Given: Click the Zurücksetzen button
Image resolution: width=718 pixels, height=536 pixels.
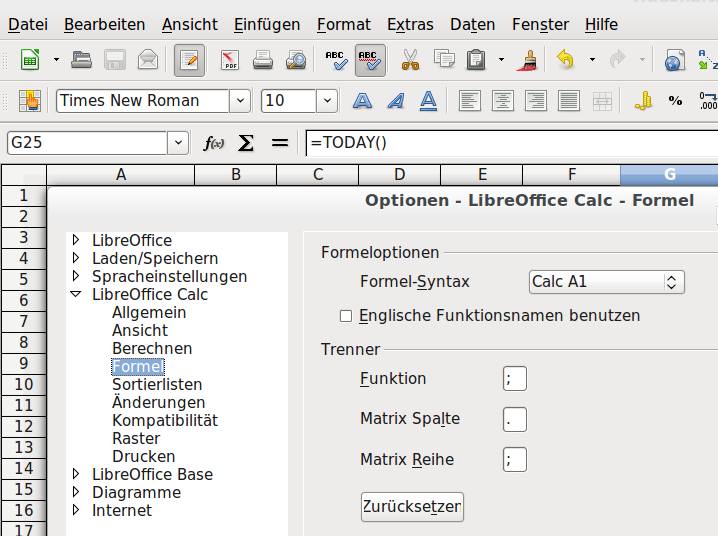Looking at the screenshot, I should coord(412,507).
